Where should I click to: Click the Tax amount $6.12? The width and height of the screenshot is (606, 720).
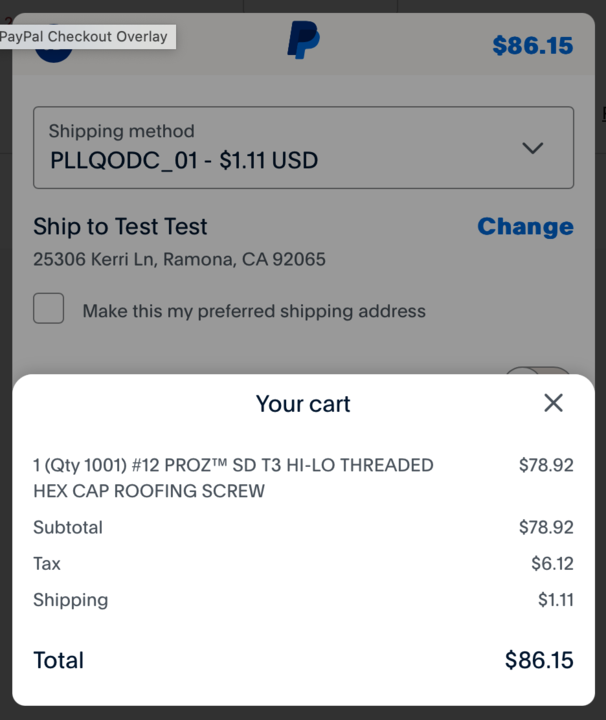(x=552, y=563)
